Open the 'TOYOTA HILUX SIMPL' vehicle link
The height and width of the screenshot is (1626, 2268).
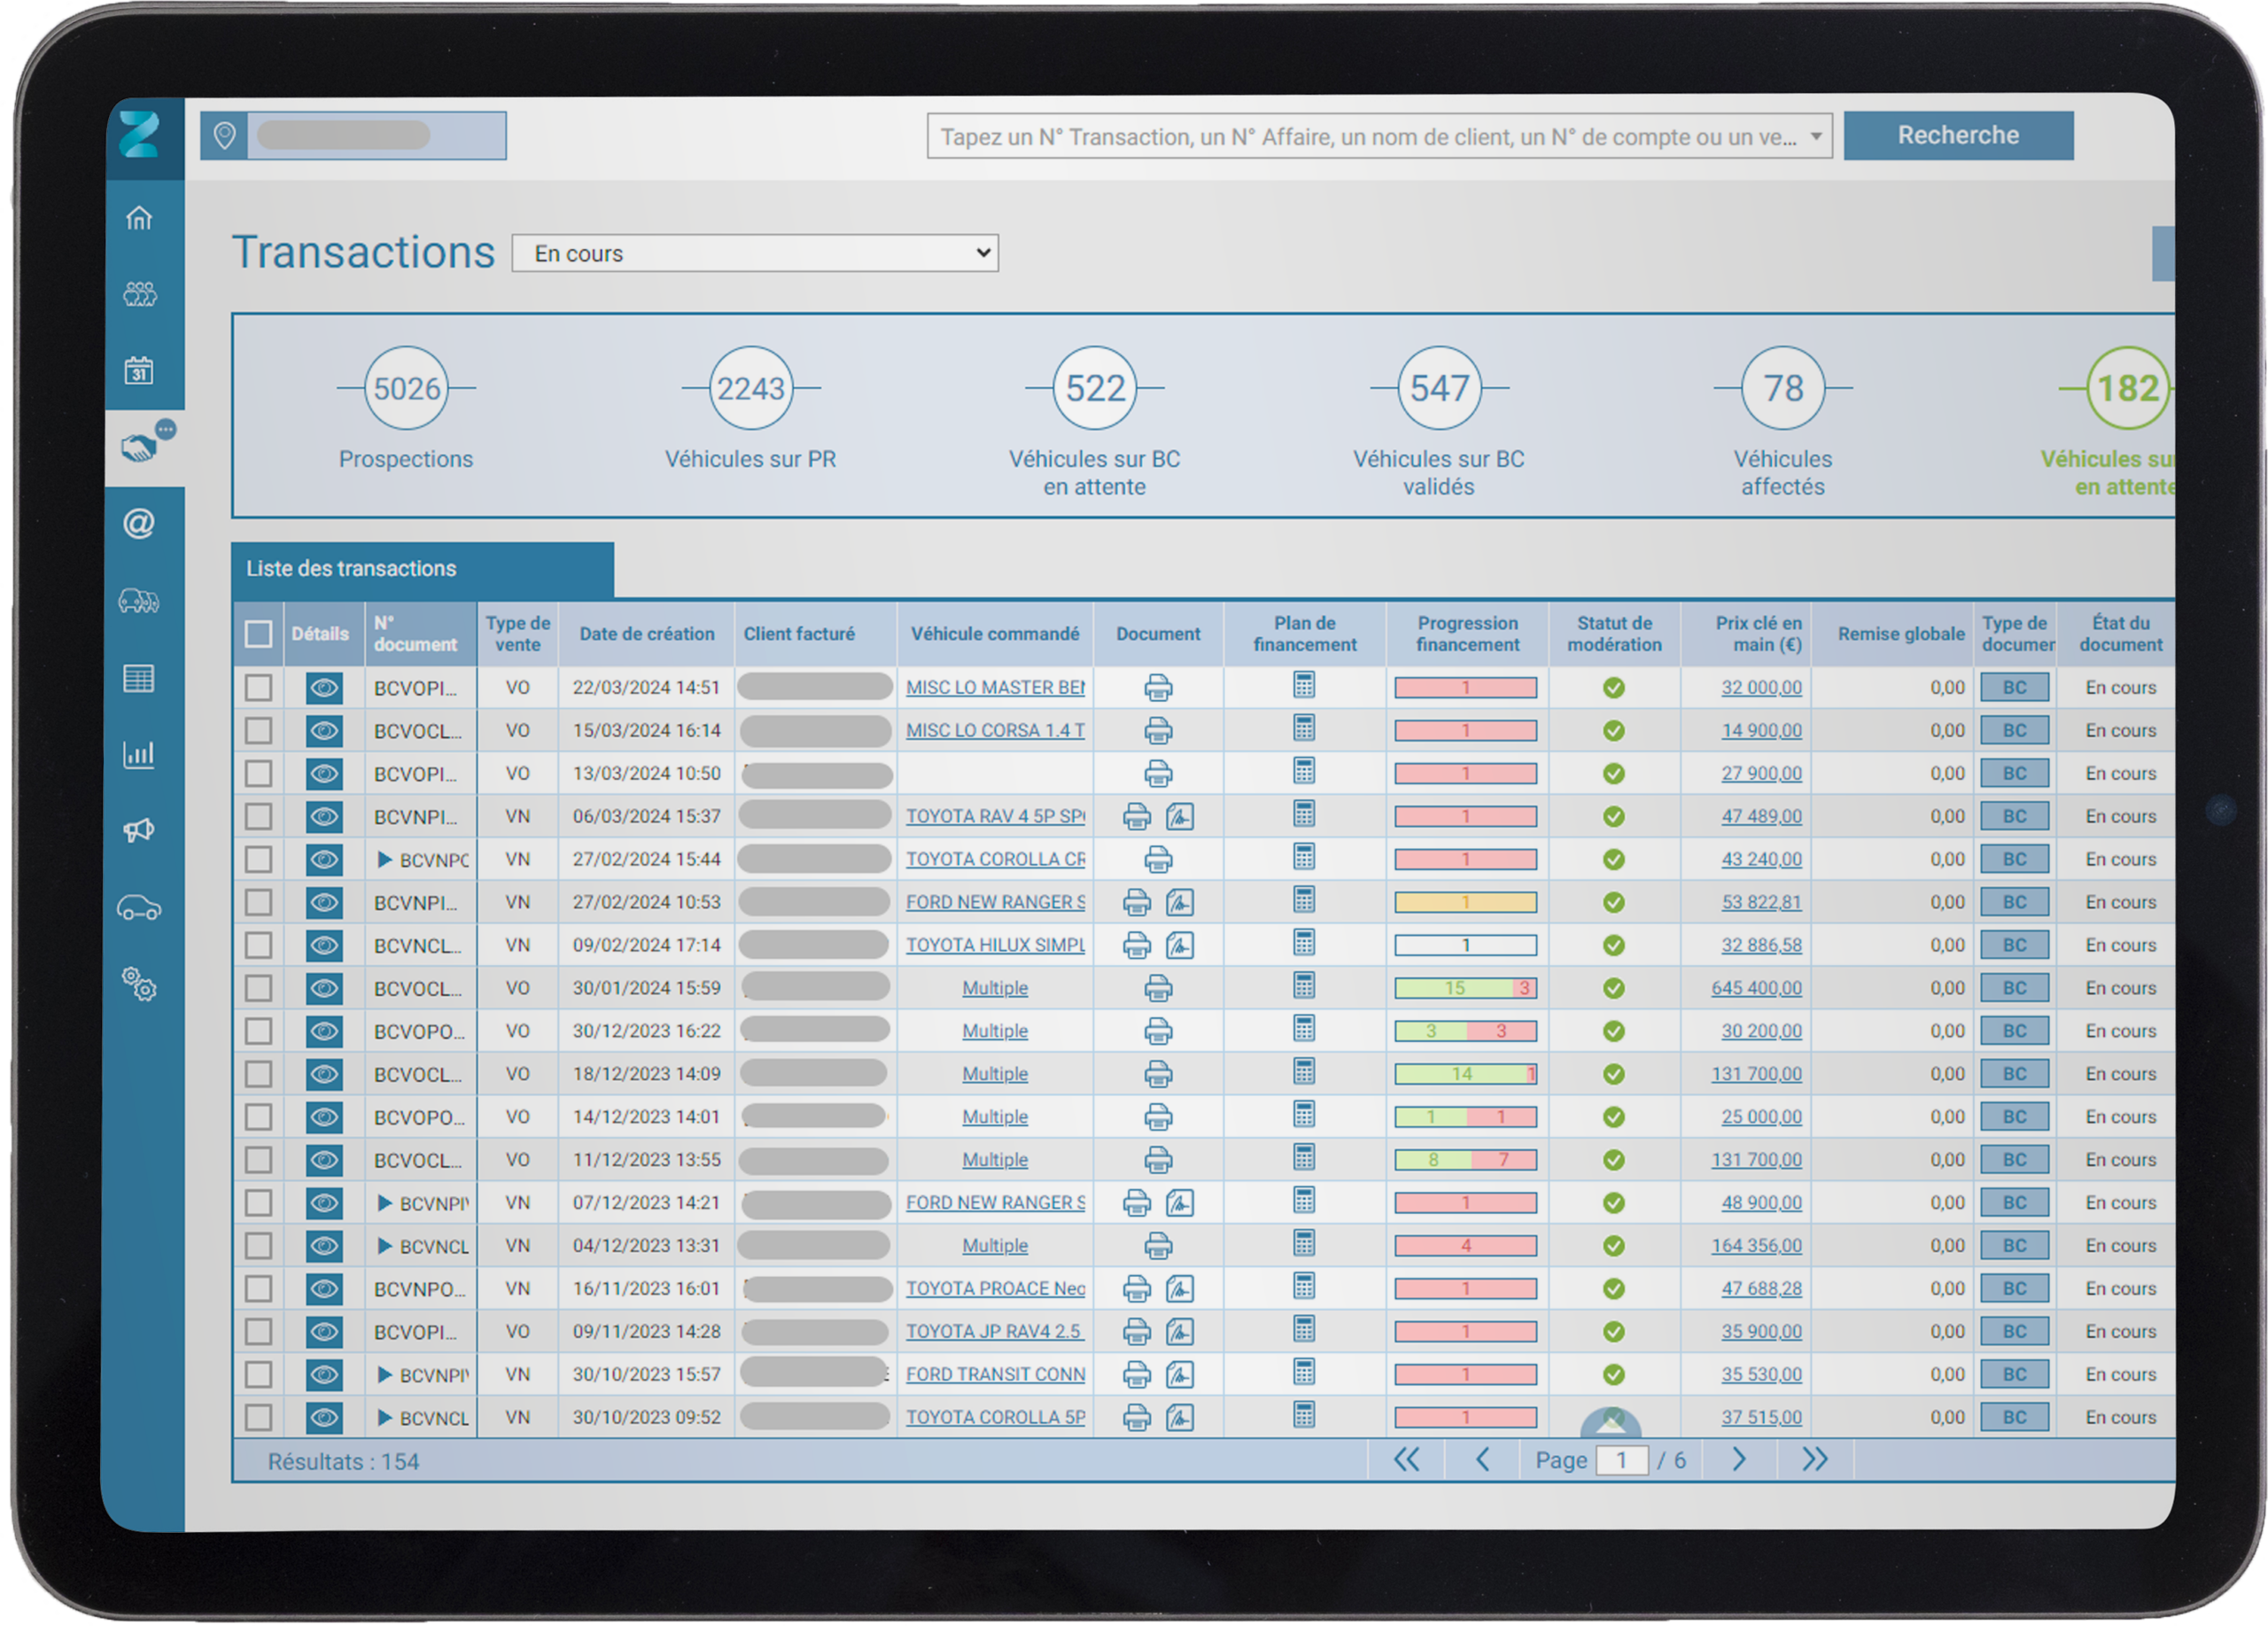tap(995, 945)
